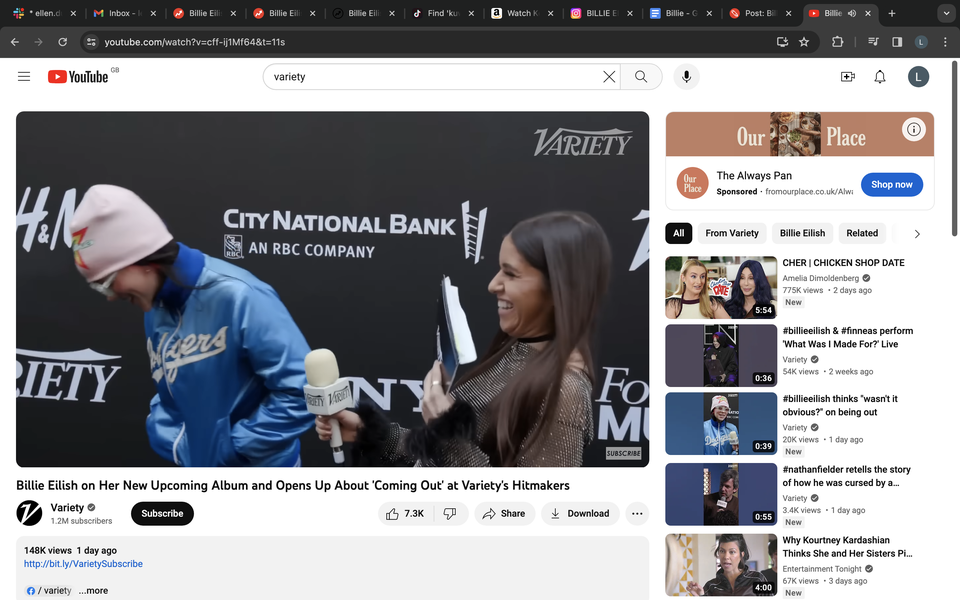Viewport: 960px width, 600px height.
Task: Go back in browser history
Action: point(15,42)
